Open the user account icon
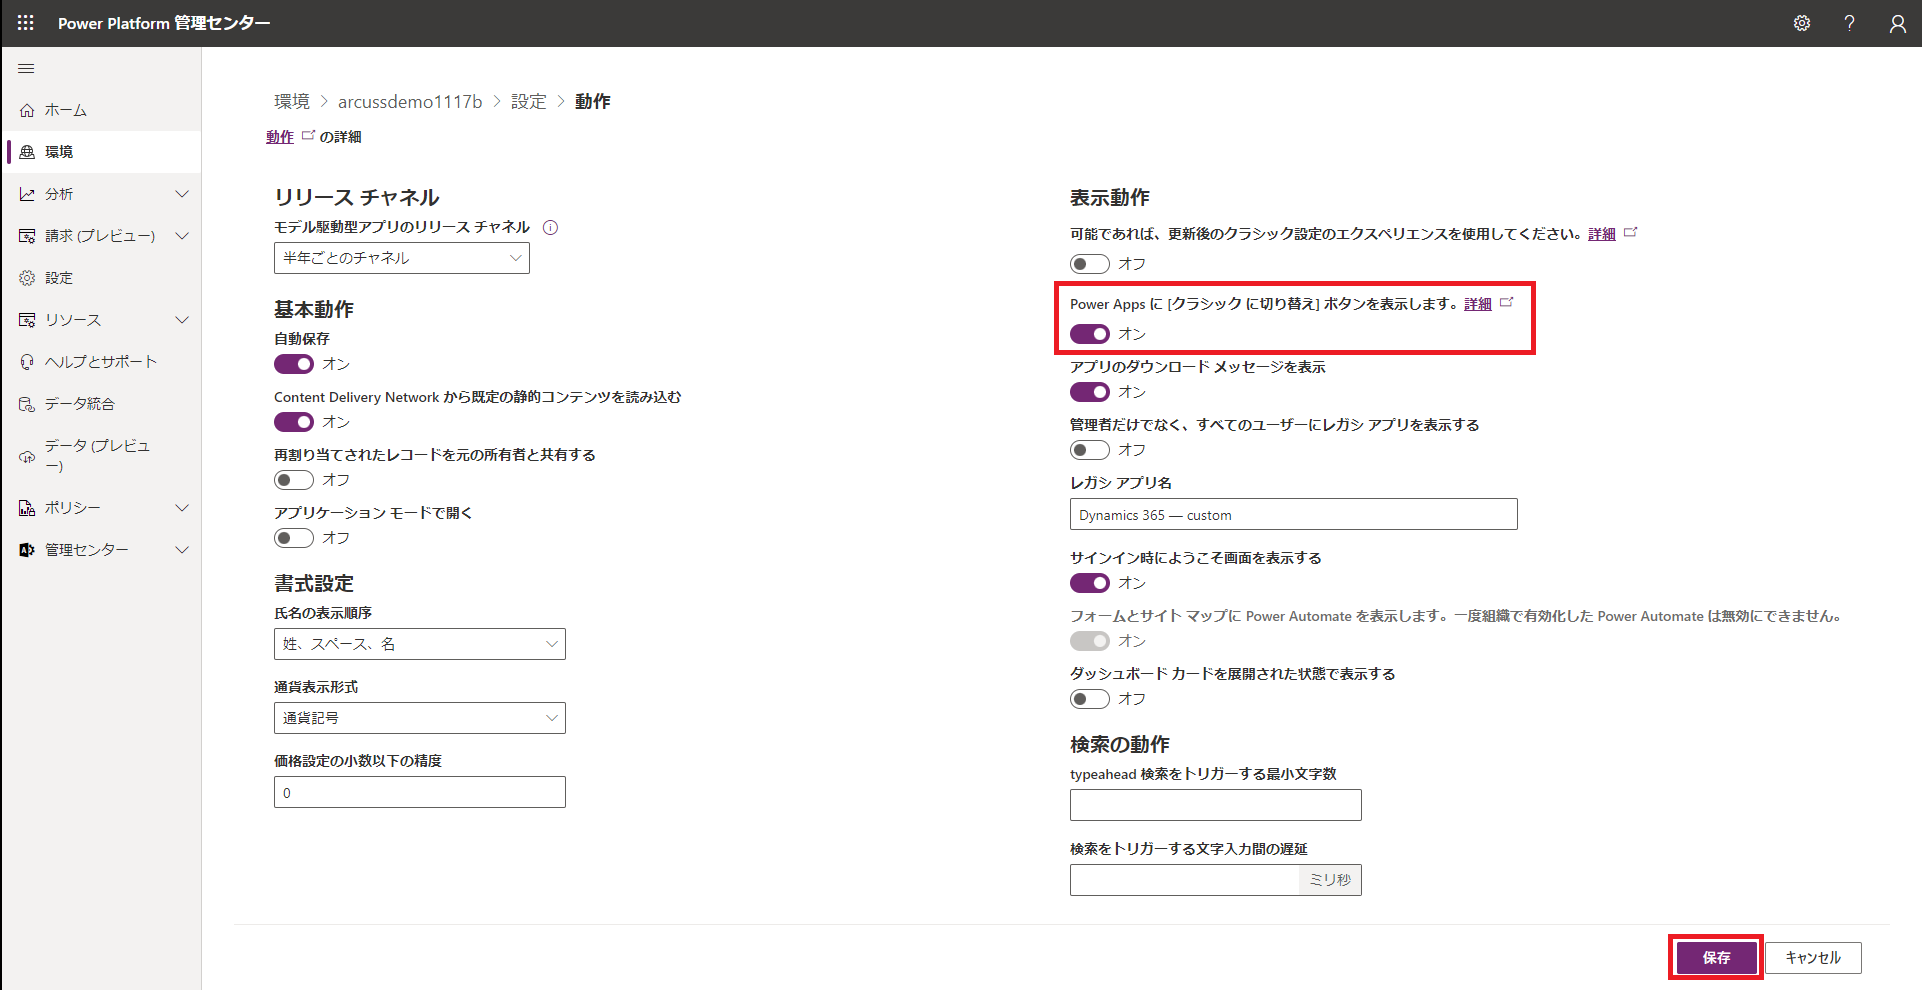Screen dimensions: 1922x990 click(1897, 23)
